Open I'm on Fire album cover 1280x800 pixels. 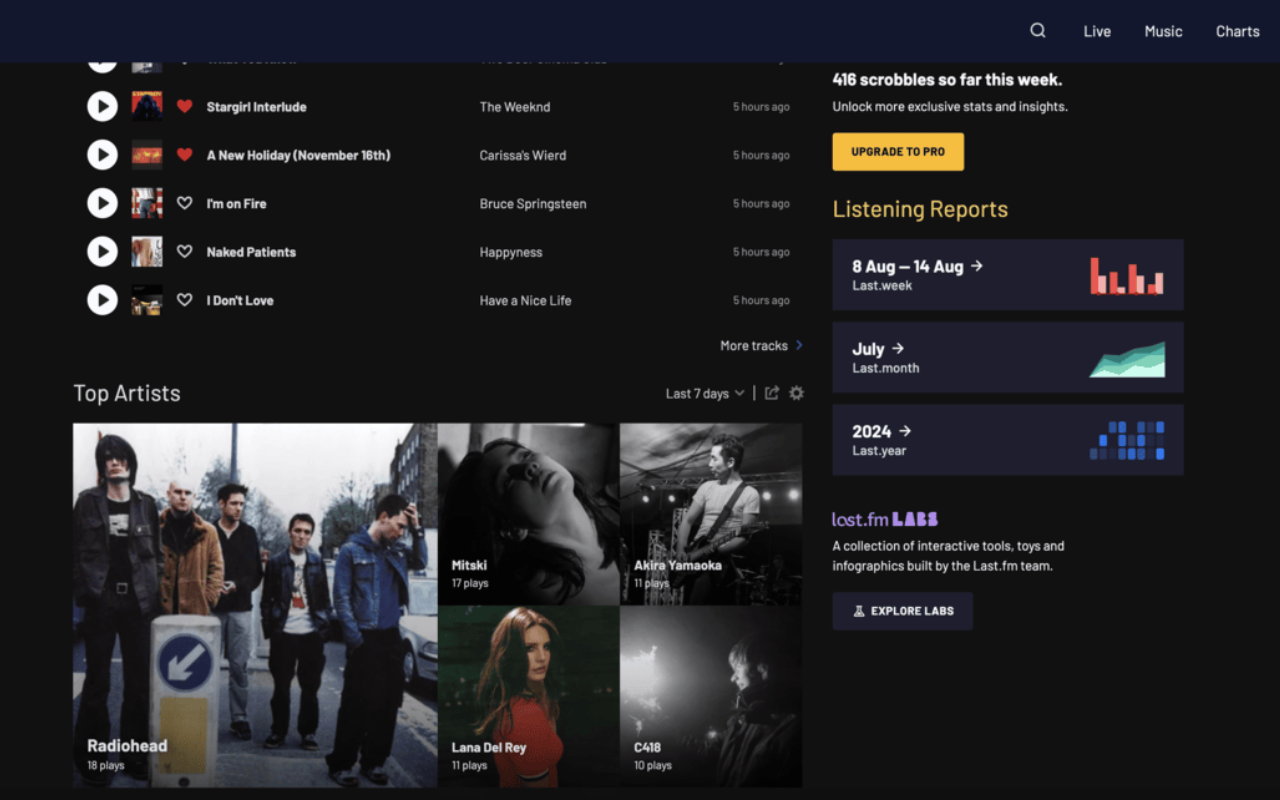tap(147, 203)
